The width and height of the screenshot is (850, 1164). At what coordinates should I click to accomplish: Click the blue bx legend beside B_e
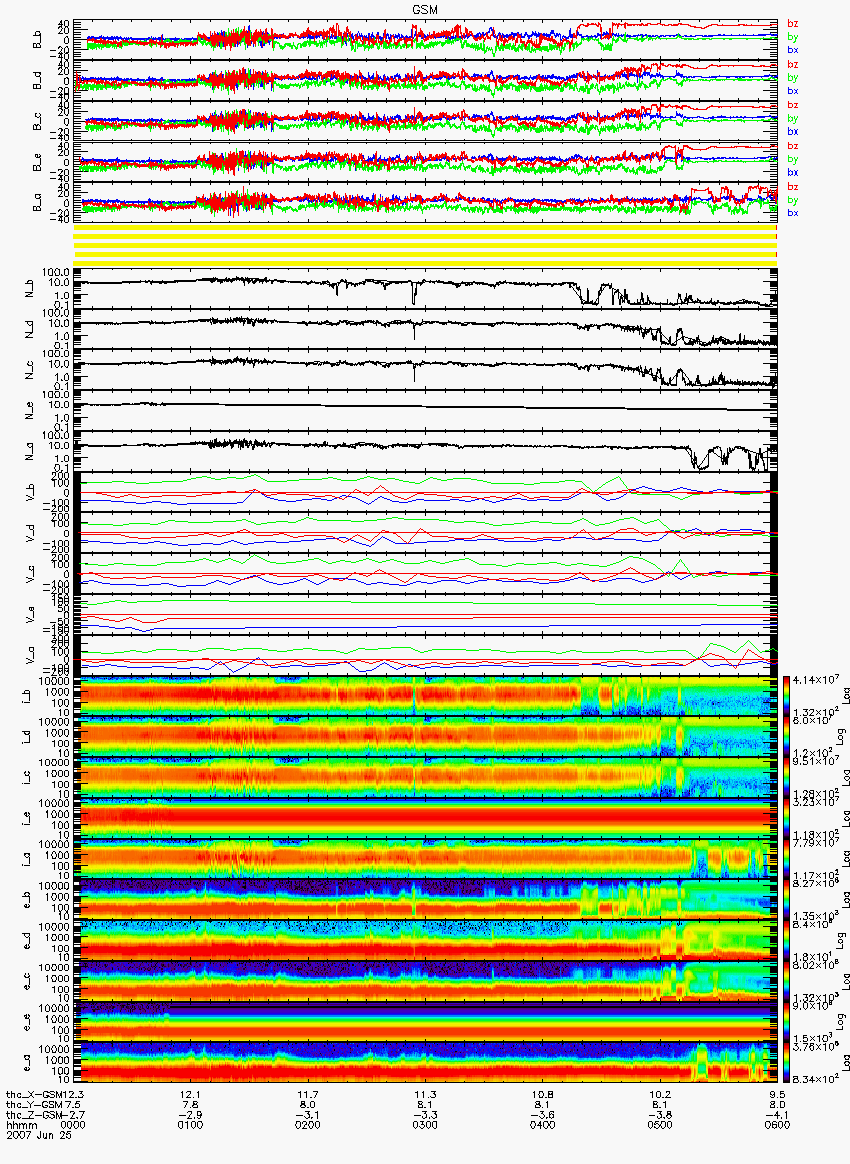point(792,172)
